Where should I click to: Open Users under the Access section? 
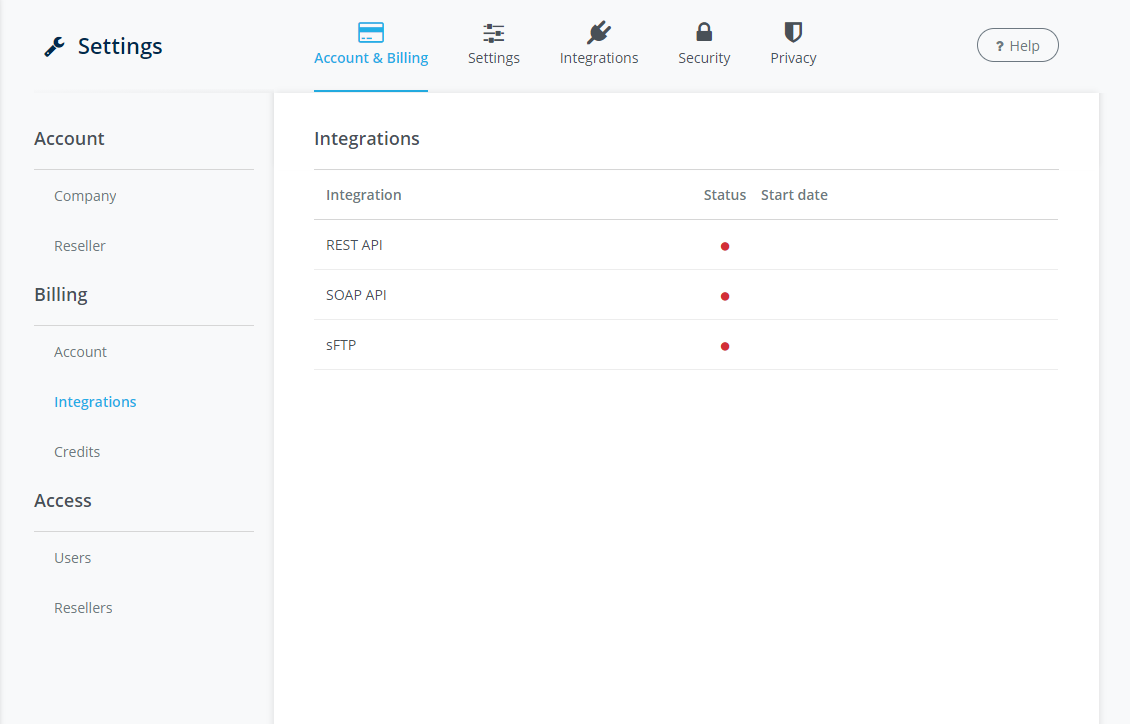point(72,558)
